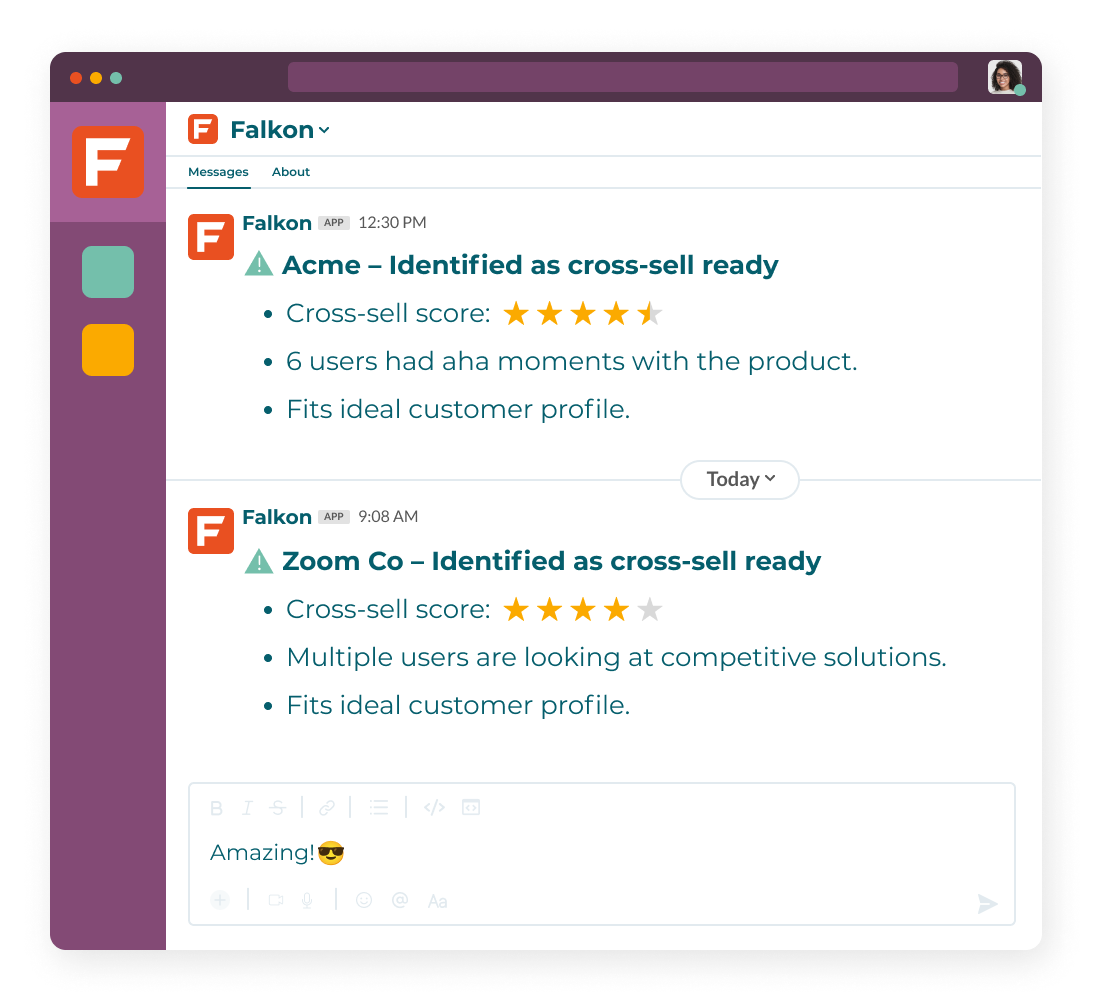Toggle bold formatting in composer
This screenshot has height=1002, width=1100.
216,808
